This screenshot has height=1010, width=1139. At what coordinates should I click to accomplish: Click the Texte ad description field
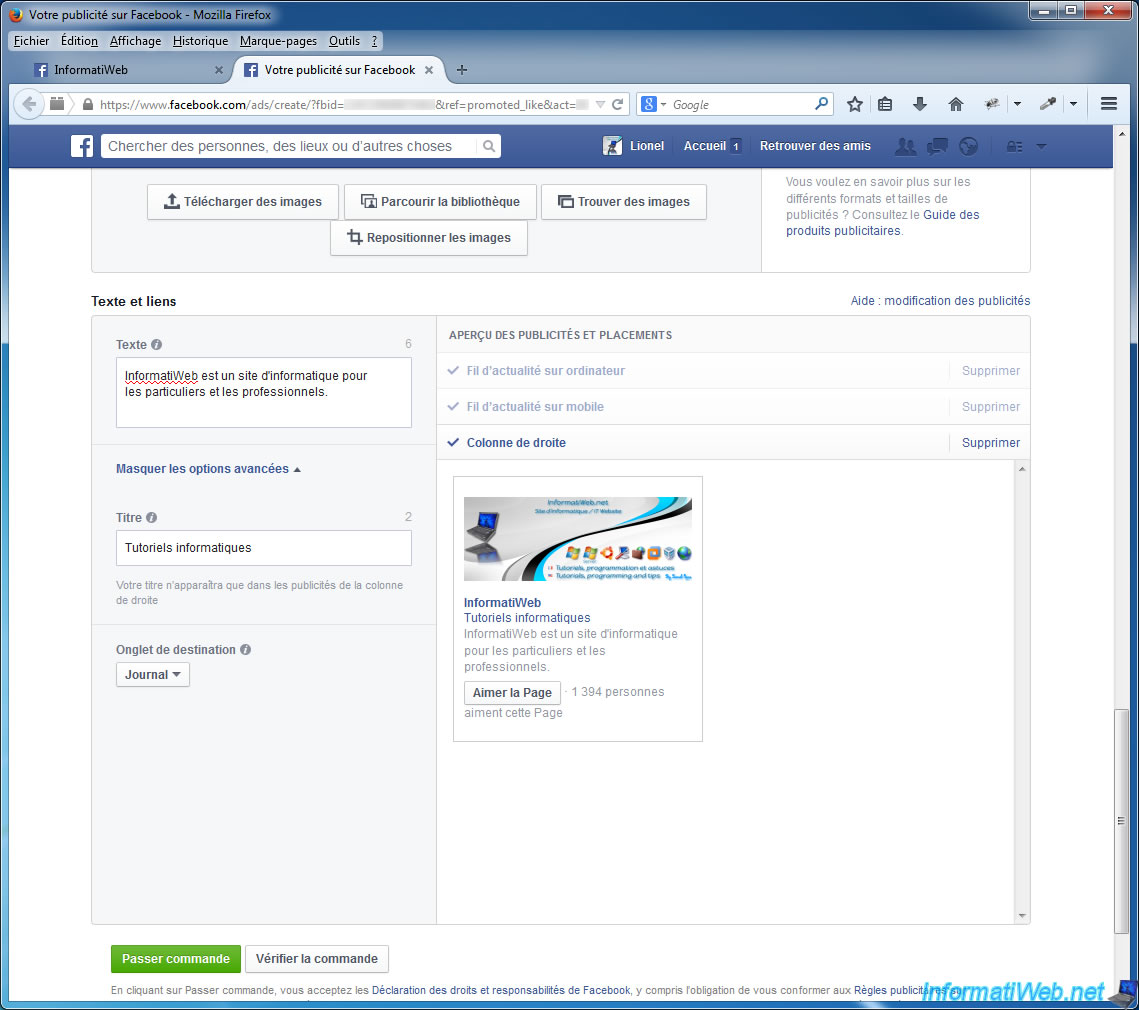[x=264, y=392]
